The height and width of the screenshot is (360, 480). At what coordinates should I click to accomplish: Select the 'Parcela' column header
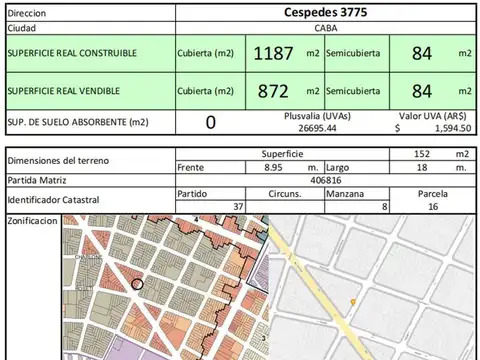tap(433, 194)
